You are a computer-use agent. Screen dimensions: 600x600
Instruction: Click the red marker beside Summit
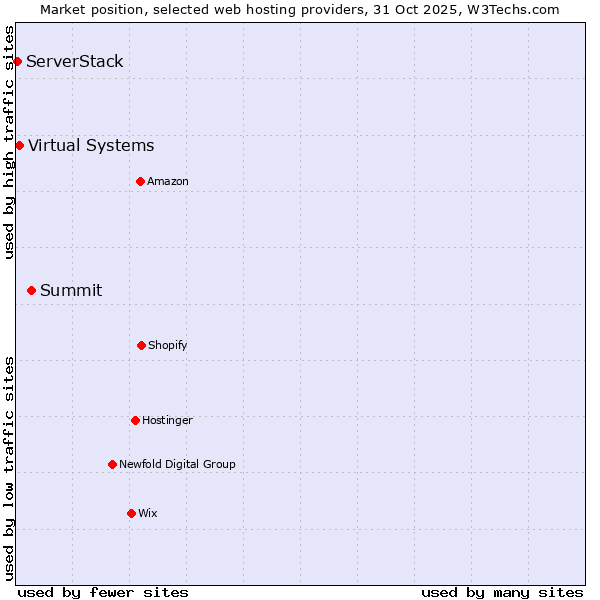coord(31,291)
